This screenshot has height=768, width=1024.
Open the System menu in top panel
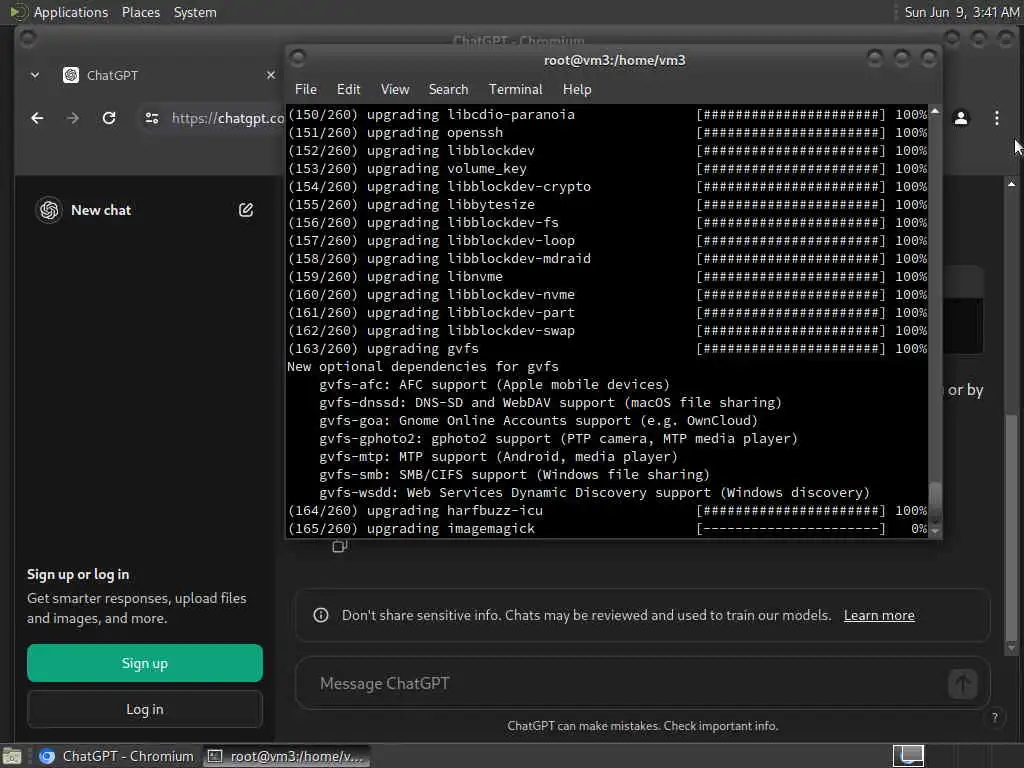click(x=195, y=12)
